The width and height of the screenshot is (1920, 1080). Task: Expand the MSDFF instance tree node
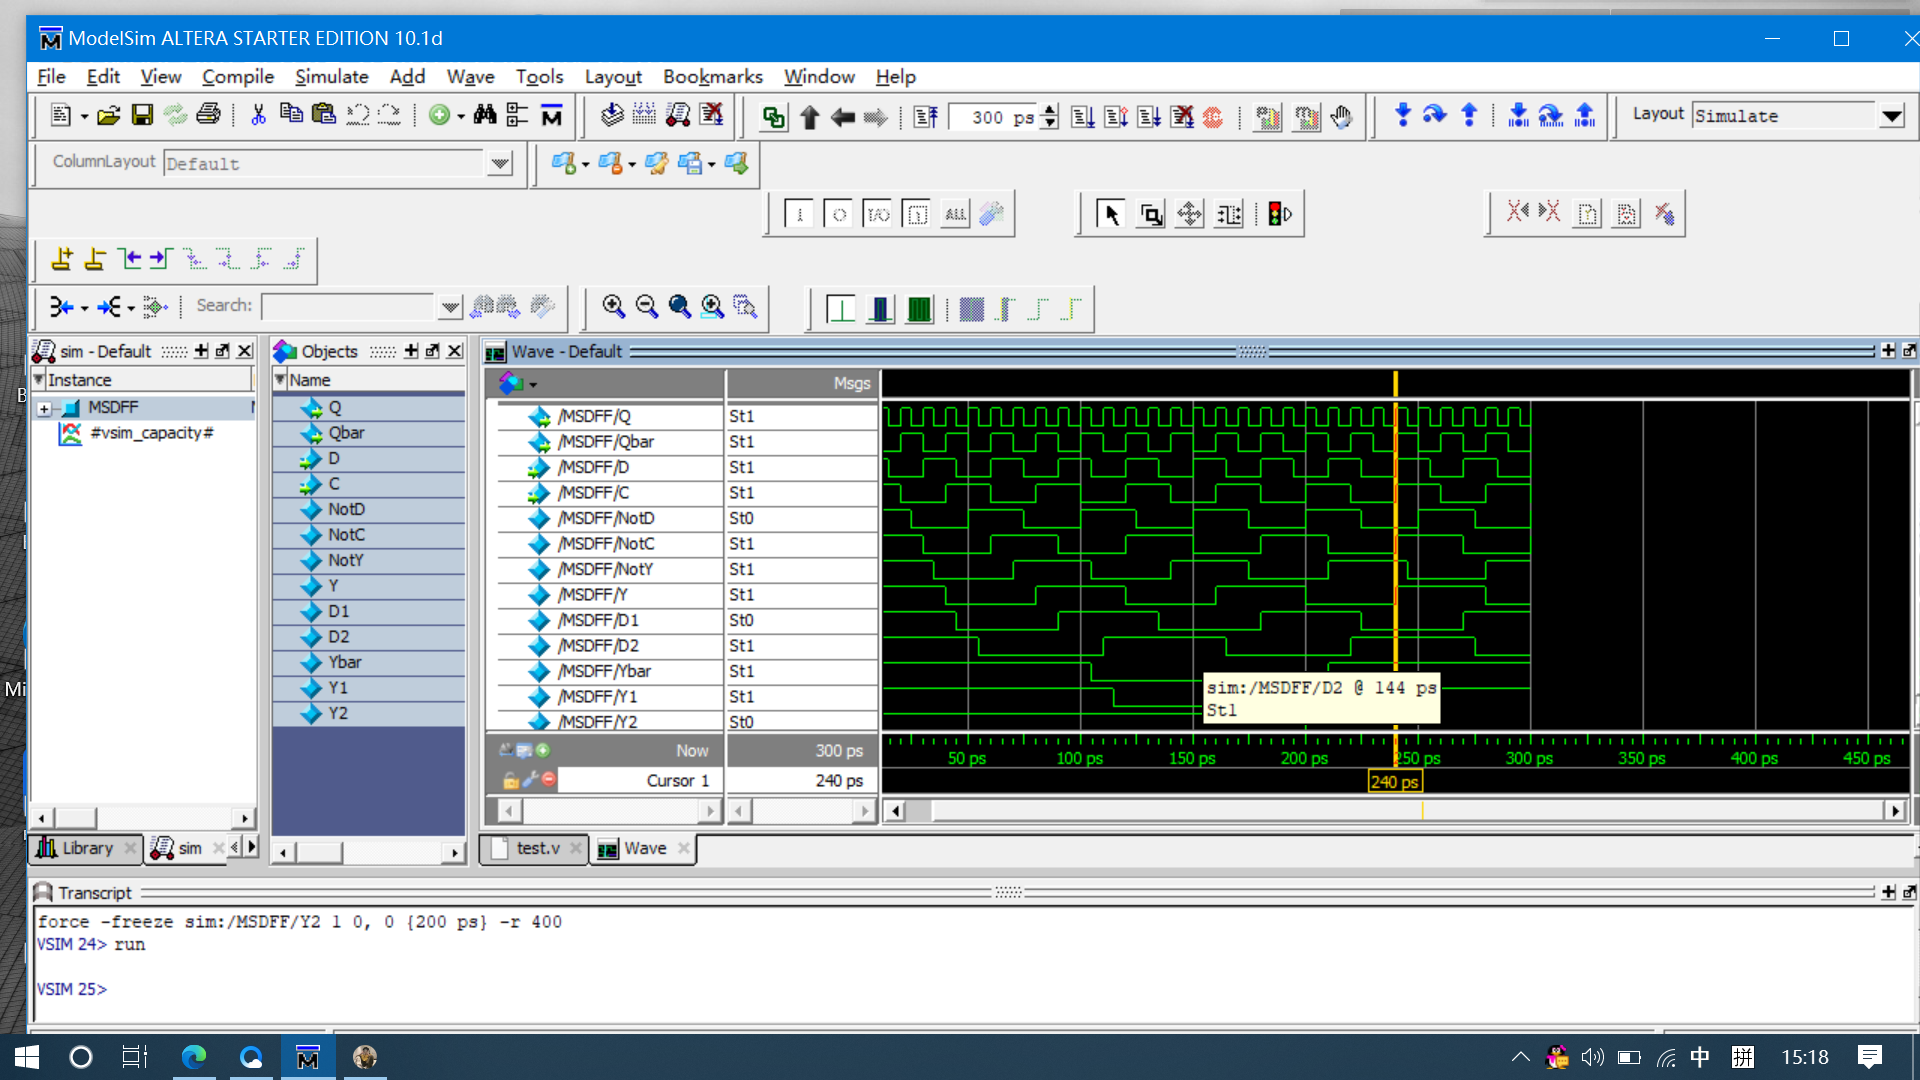[44, 408]
